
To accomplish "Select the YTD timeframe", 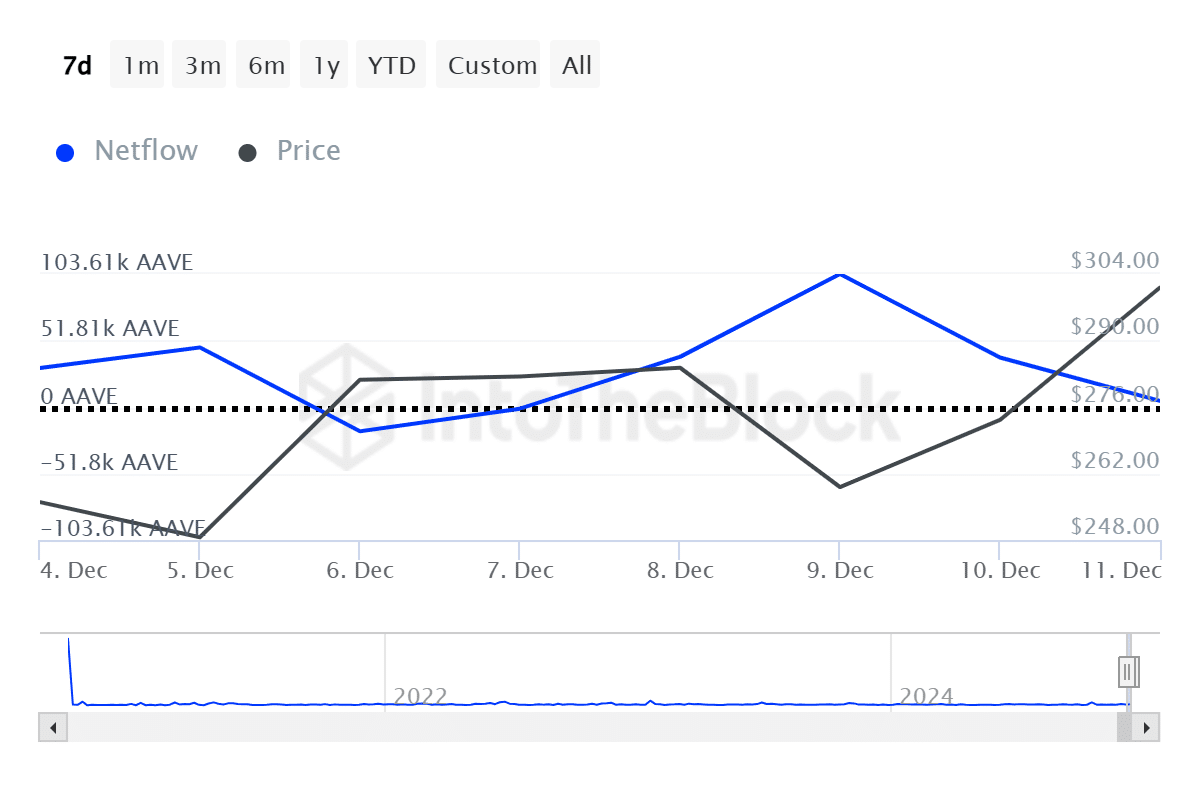I will [x=390, y=64].
